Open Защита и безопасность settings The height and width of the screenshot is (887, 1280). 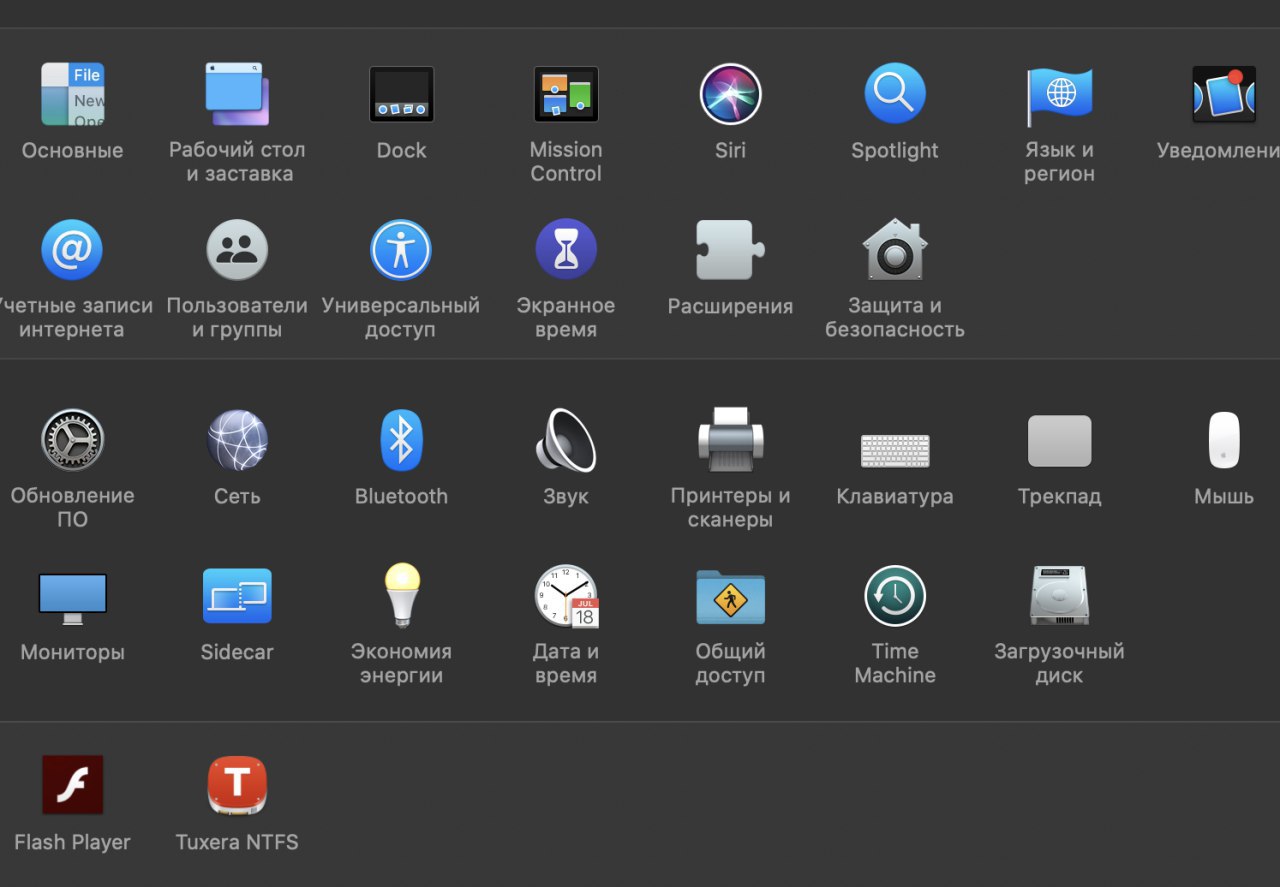(x=895, y=249)
